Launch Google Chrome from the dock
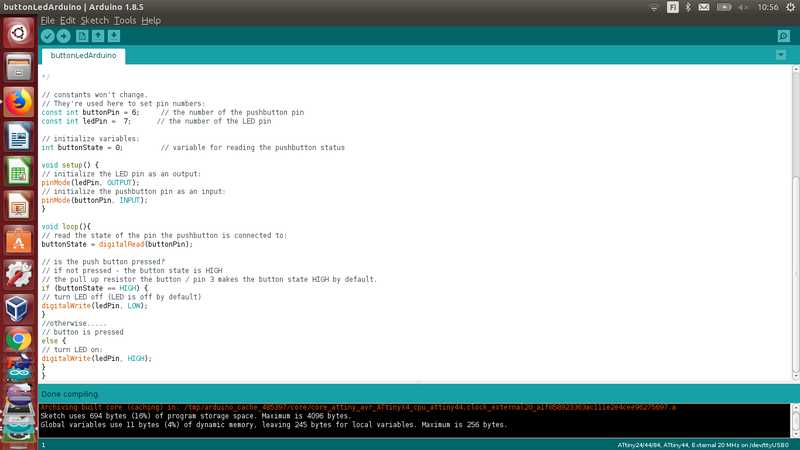 18,341
